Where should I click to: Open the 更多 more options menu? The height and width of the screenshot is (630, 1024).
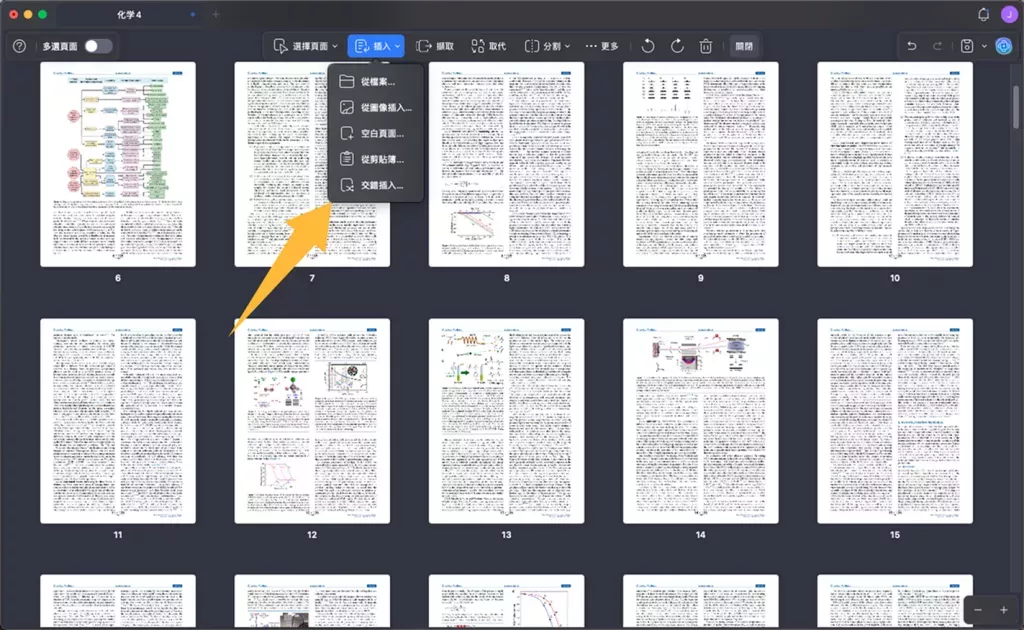[602, 46]
